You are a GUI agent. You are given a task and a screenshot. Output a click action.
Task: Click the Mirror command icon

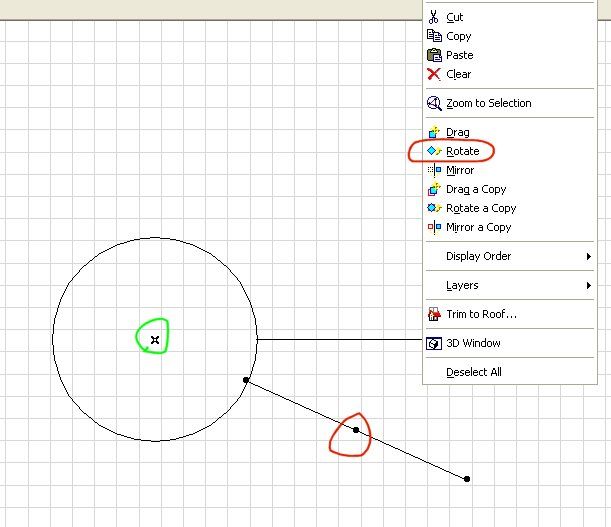click(x=434, y=170)
